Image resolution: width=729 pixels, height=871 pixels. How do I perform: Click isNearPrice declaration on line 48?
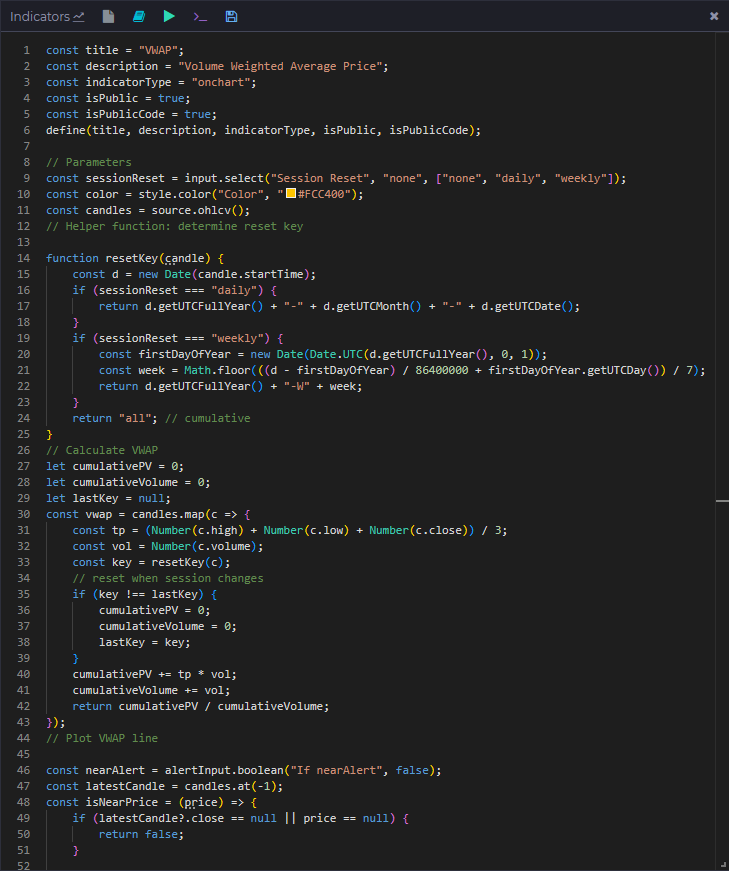click(x=122, y=802)
